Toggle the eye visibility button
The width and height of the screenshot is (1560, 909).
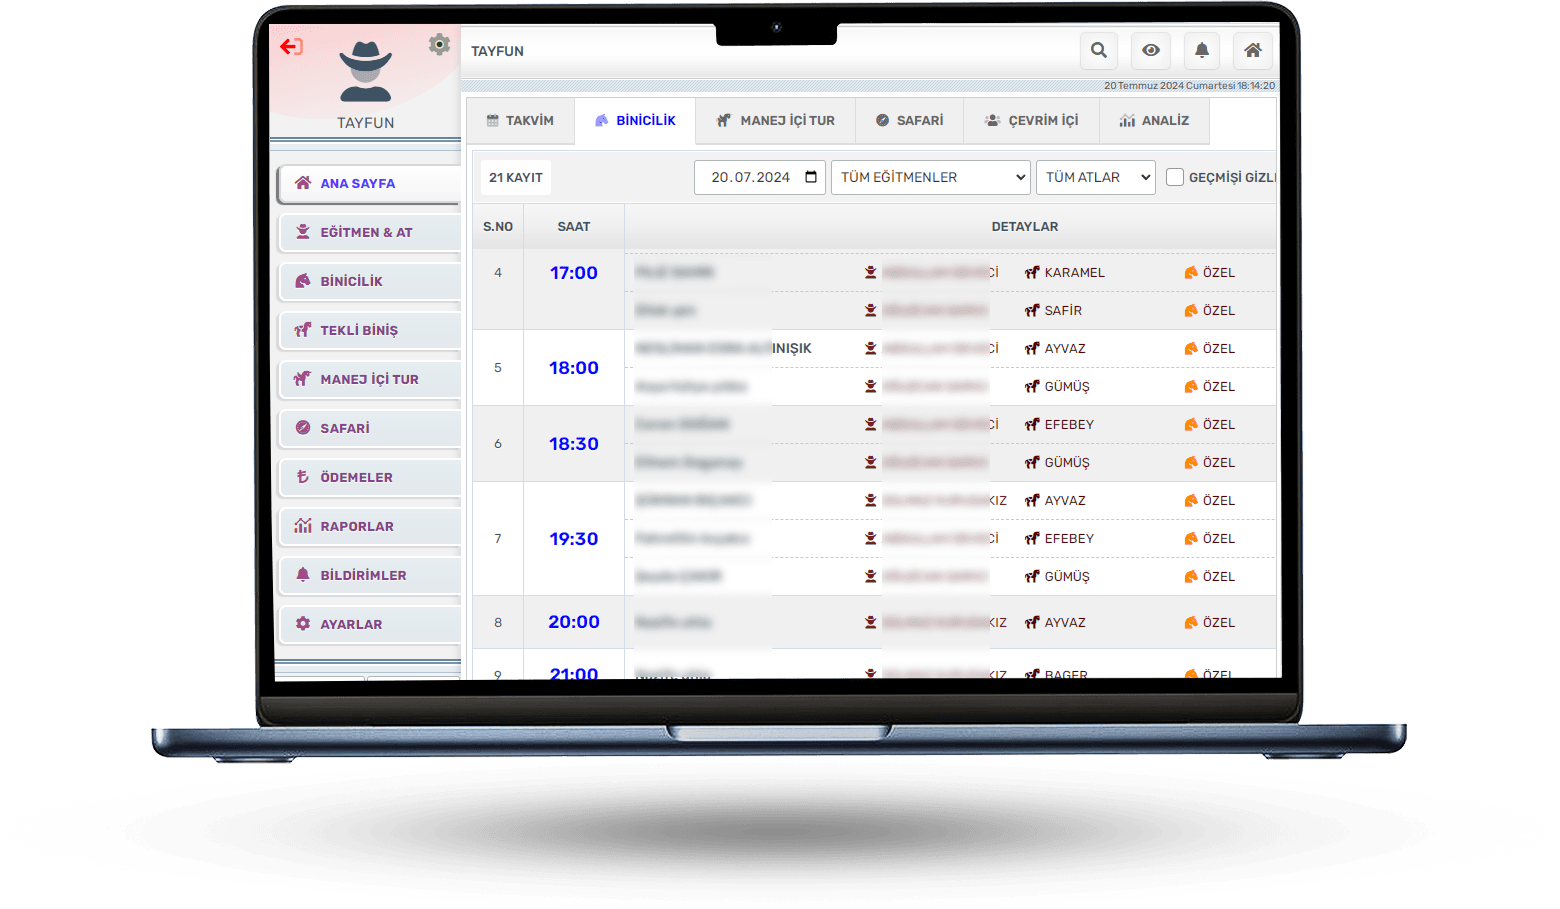pos(1151,50)
